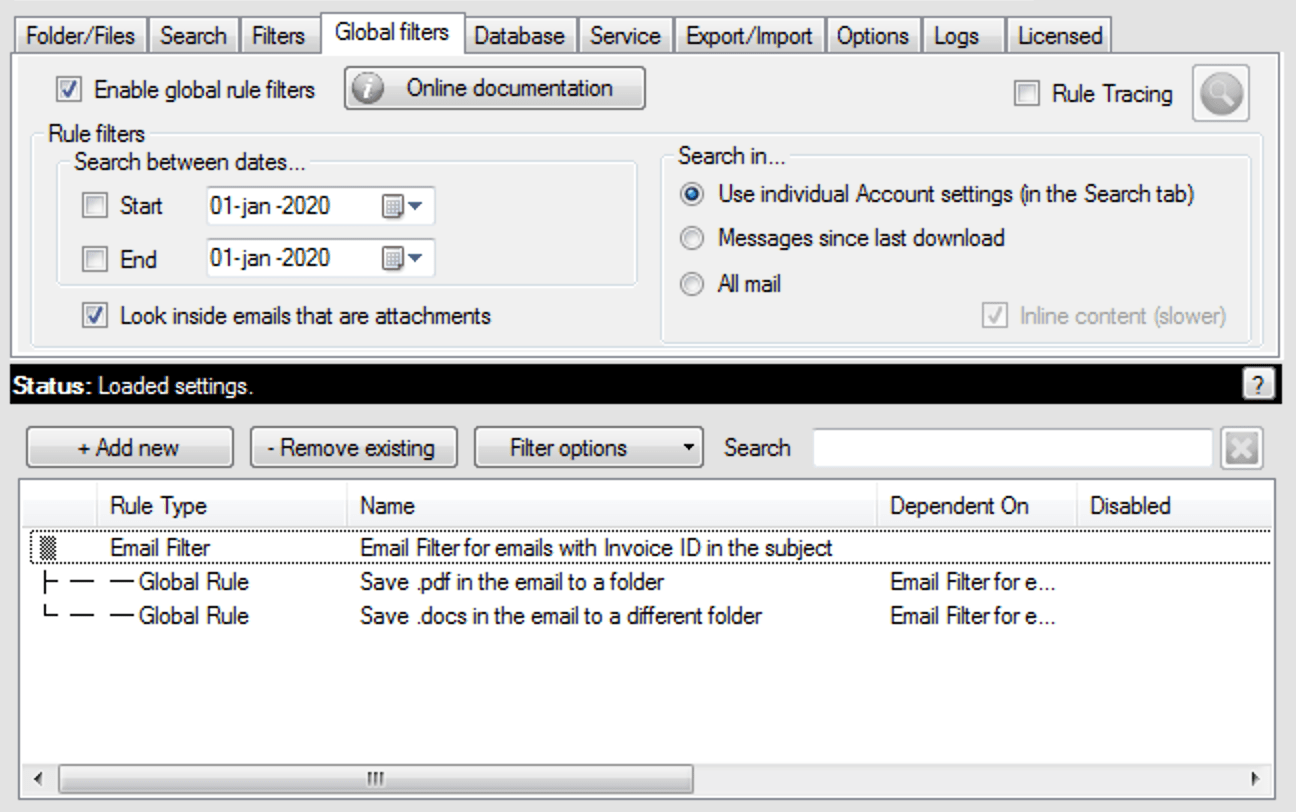Select the All mail radio option
This screenshot has height=812, width=1296.
click(x=690, y=284)
